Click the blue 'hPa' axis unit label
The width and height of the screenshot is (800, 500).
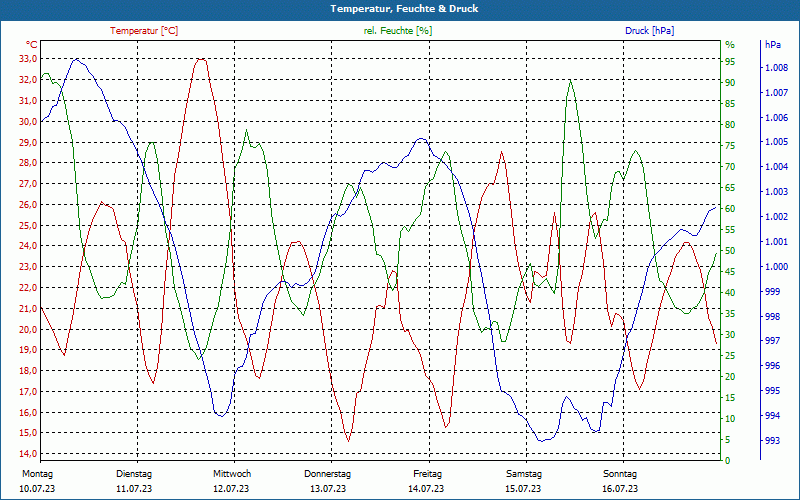click(x=772, y=44)
